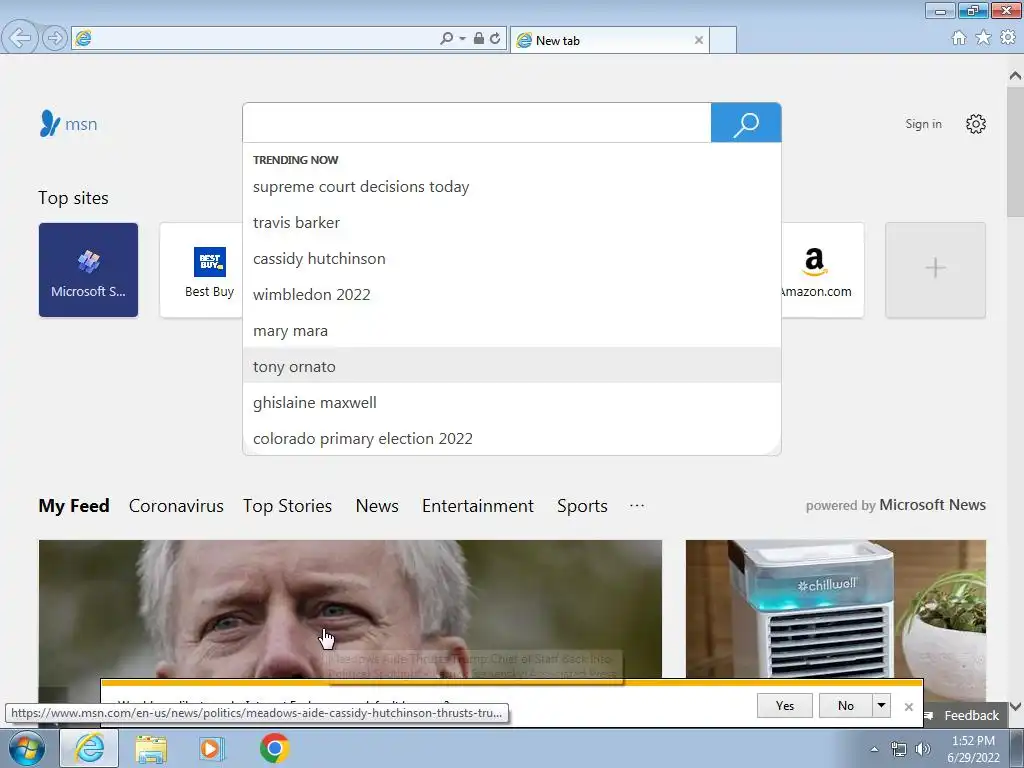The width and height of the screenshot is (1024, 768).
Task: Open MSN page settings gear
Action: pyautogui.click(x=976, y=124)
